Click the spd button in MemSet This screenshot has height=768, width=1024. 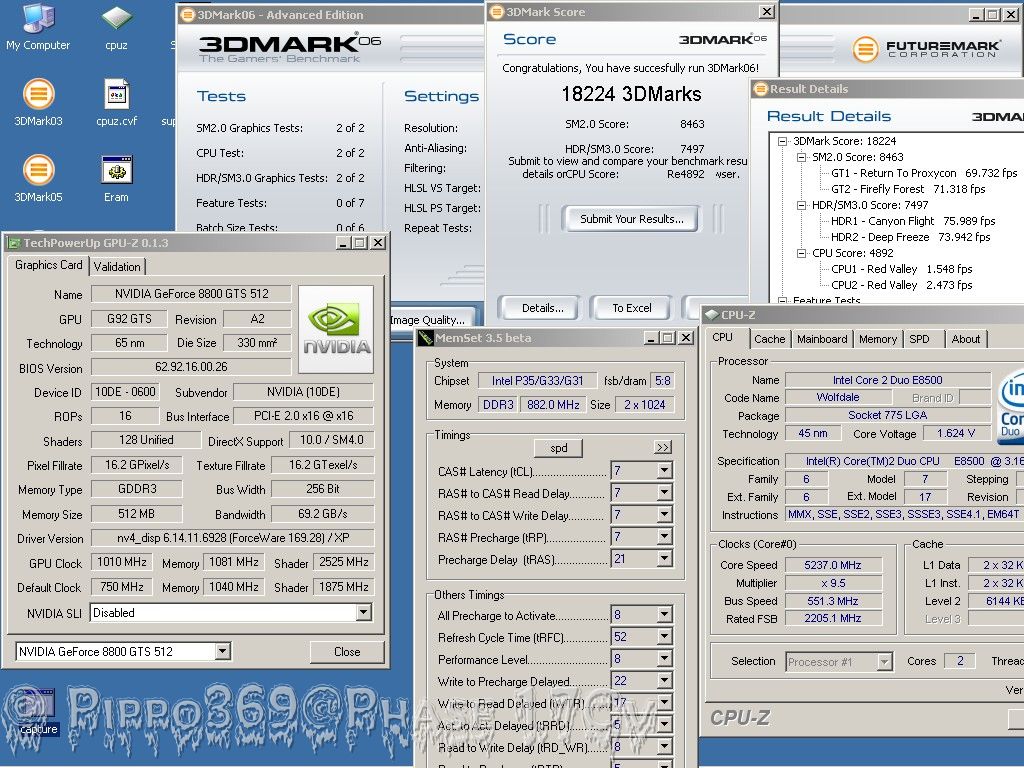(x=558, y=448)
